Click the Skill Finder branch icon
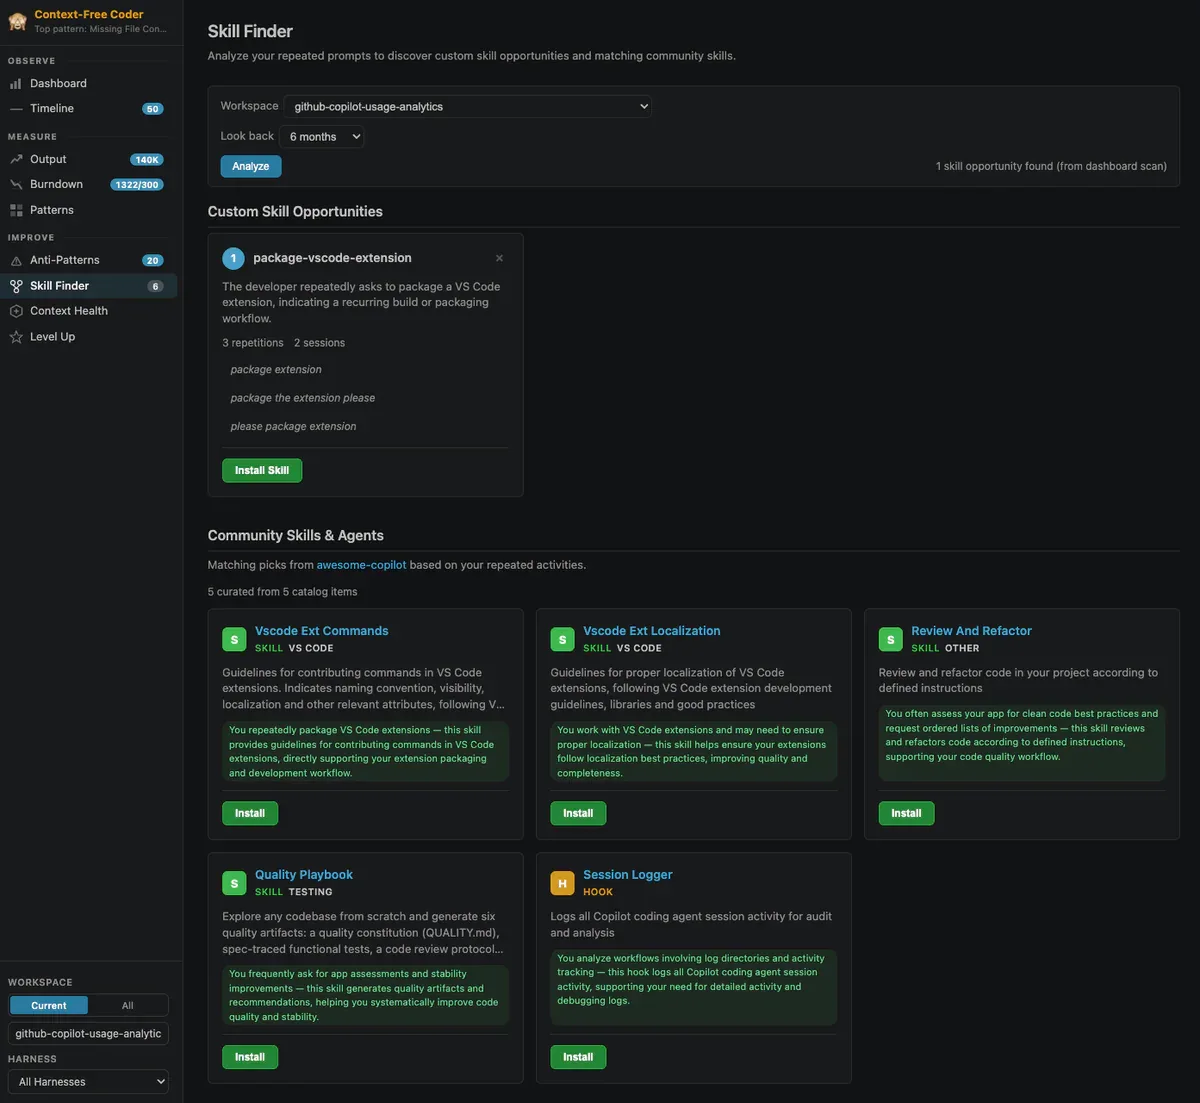This screenshot has width=1200, height=1103. (16, 286)
